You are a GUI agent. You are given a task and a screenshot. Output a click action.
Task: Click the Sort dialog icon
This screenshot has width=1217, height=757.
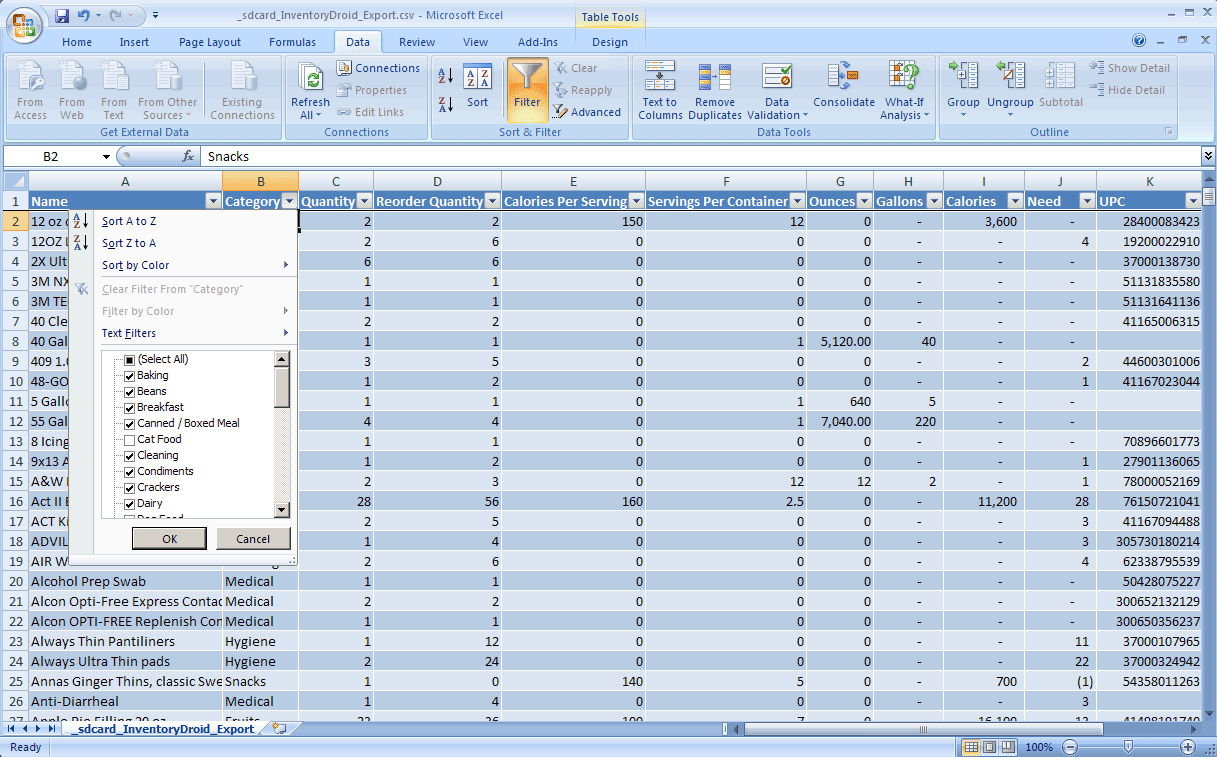click(x=478, y=78)
